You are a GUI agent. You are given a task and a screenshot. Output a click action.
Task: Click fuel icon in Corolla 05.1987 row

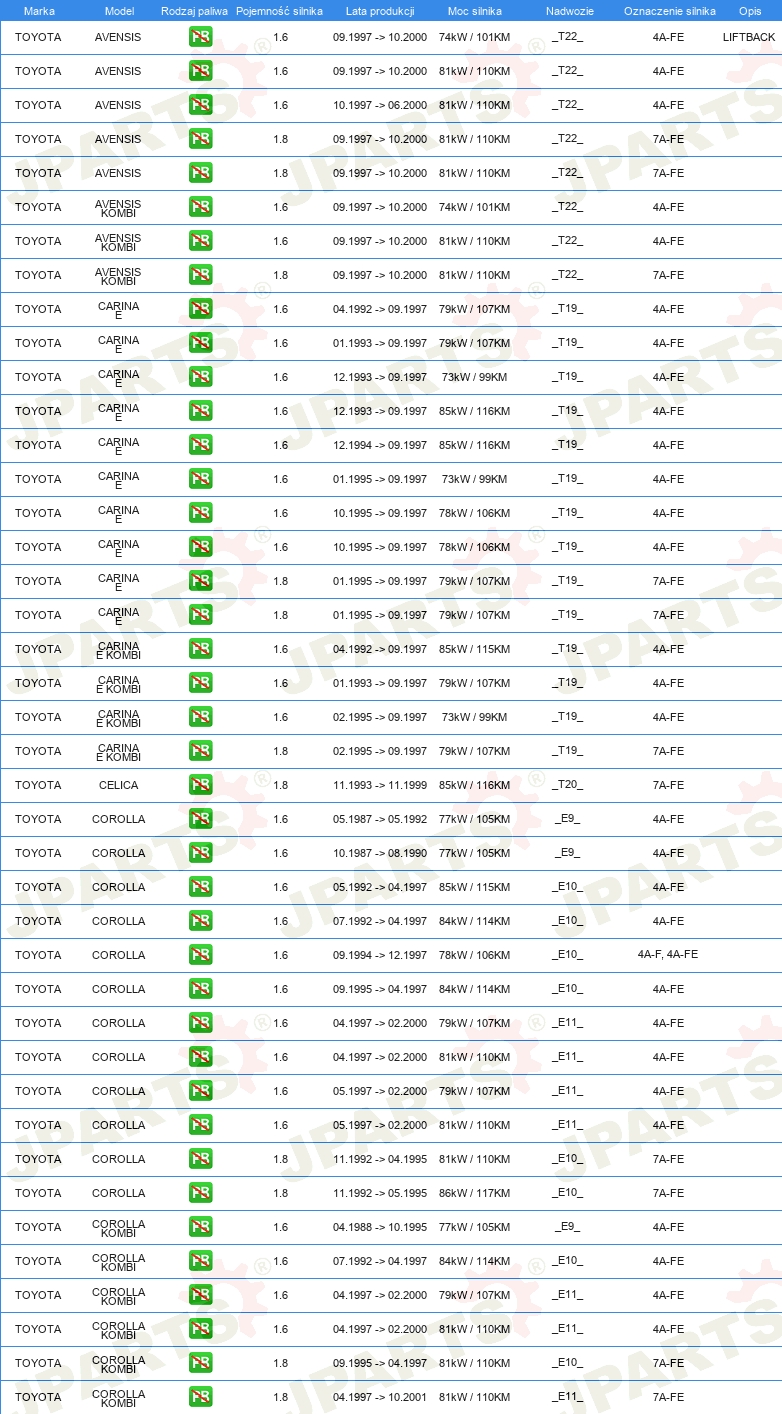click(x=200, y=819)
